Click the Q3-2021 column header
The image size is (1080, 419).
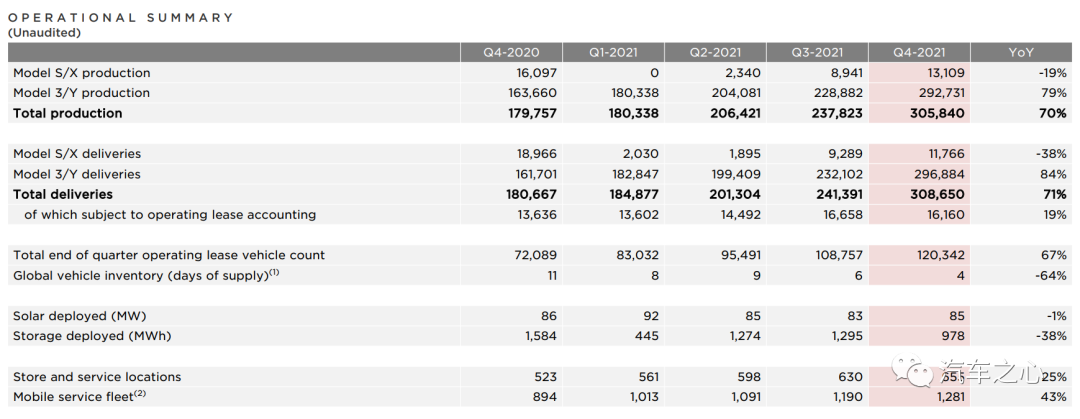click(x=817, y=52)
